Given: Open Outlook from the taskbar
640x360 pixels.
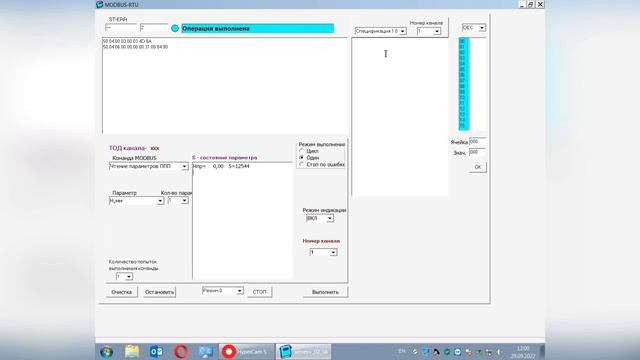Looking at the screenshot, I should (156, 351).
